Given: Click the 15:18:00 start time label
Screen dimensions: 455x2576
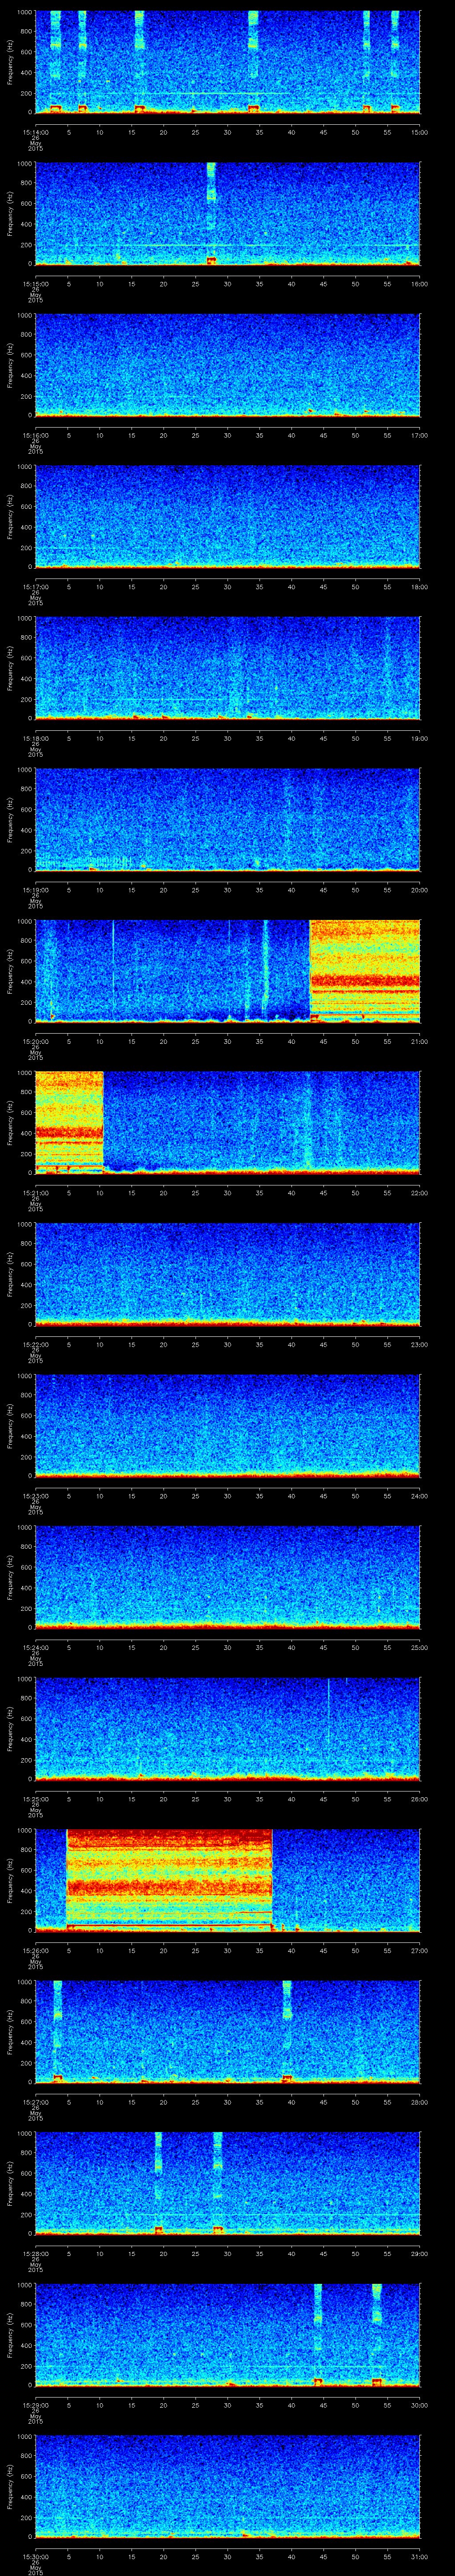Looking at the screenshot, I should pyautogui.click(x=35, y=739).
